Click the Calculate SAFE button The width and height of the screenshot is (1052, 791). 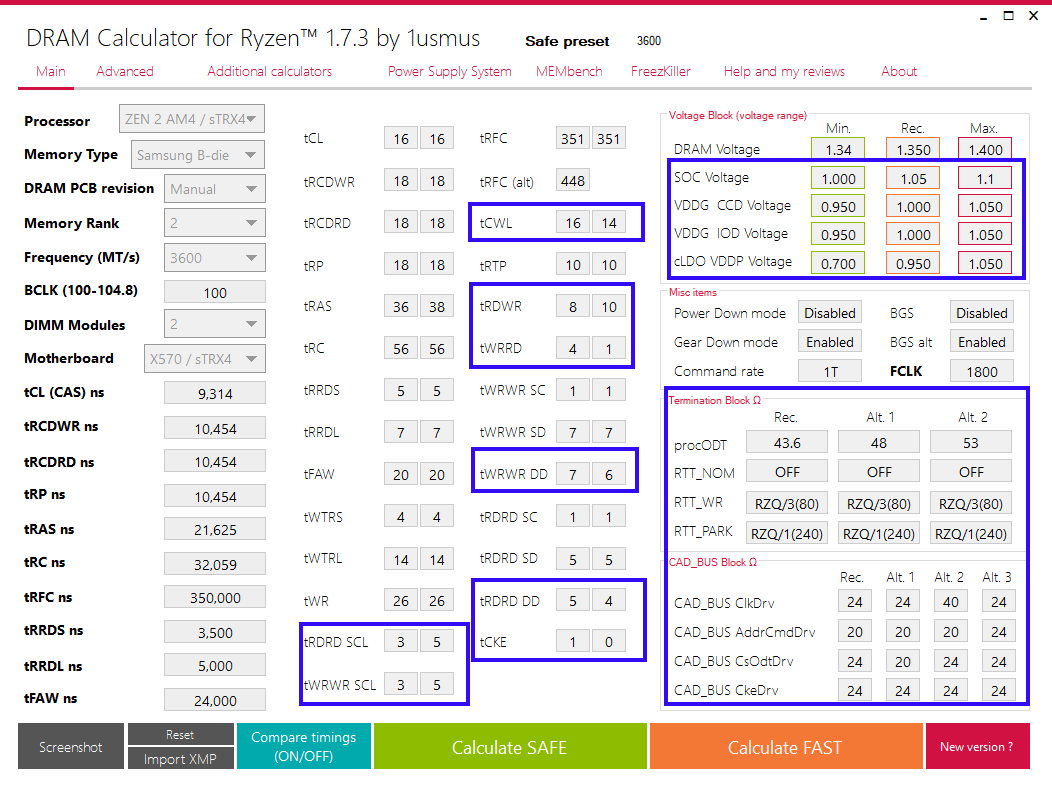(x=510, y=747)
